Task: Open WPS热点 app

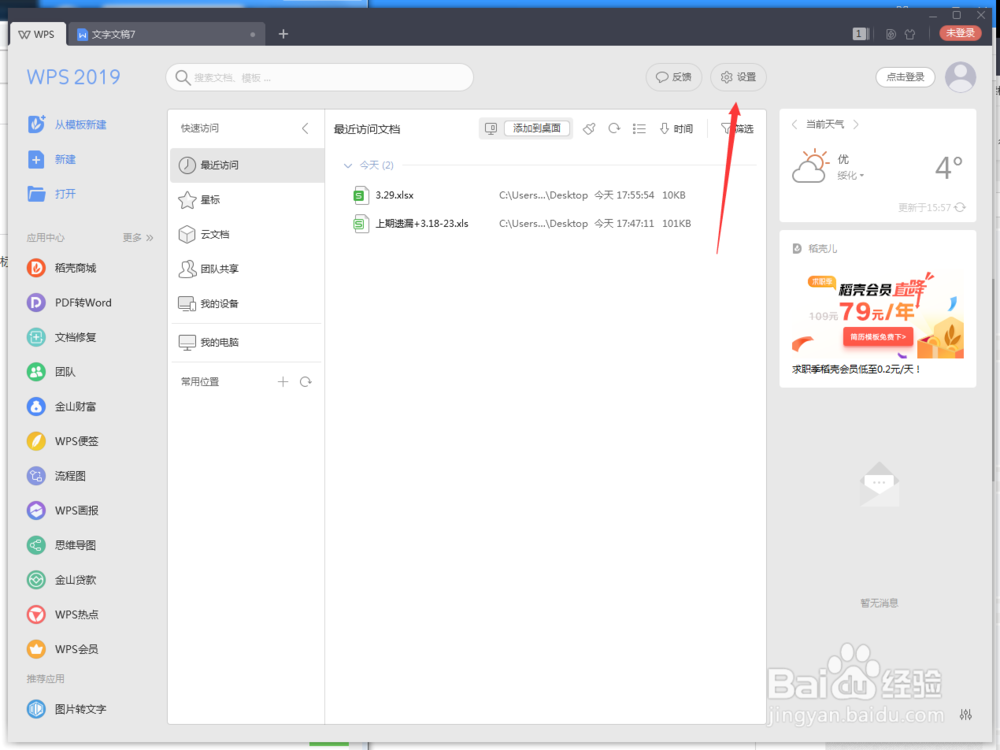Action: [x=62, y=615]
